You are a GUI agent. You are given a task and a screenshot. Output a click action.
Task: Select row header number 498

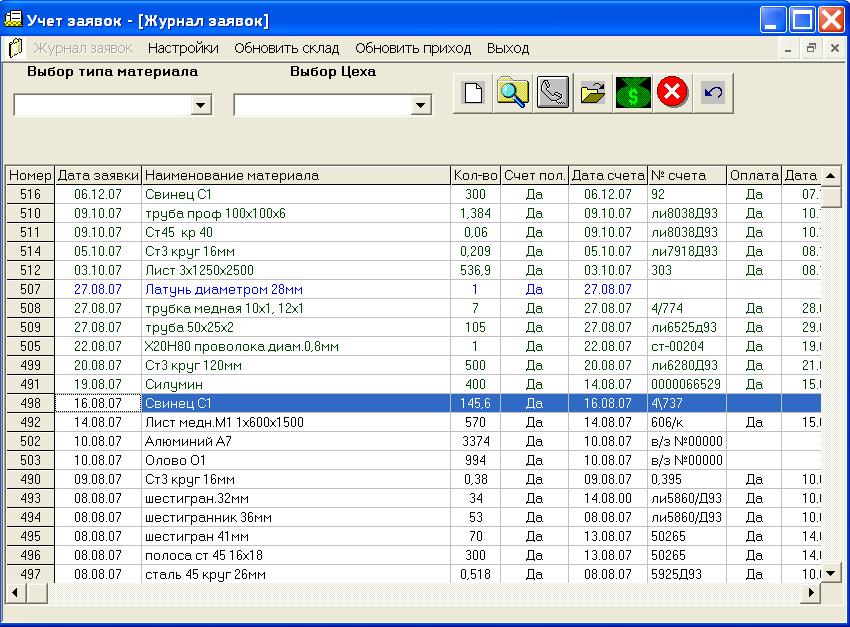tap(30, 403)
